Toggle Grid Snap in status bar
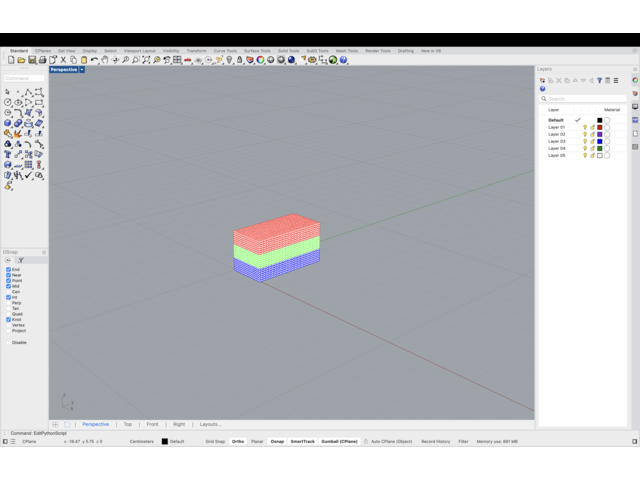This screenshot has height=480, width=640. coord(215,442)
